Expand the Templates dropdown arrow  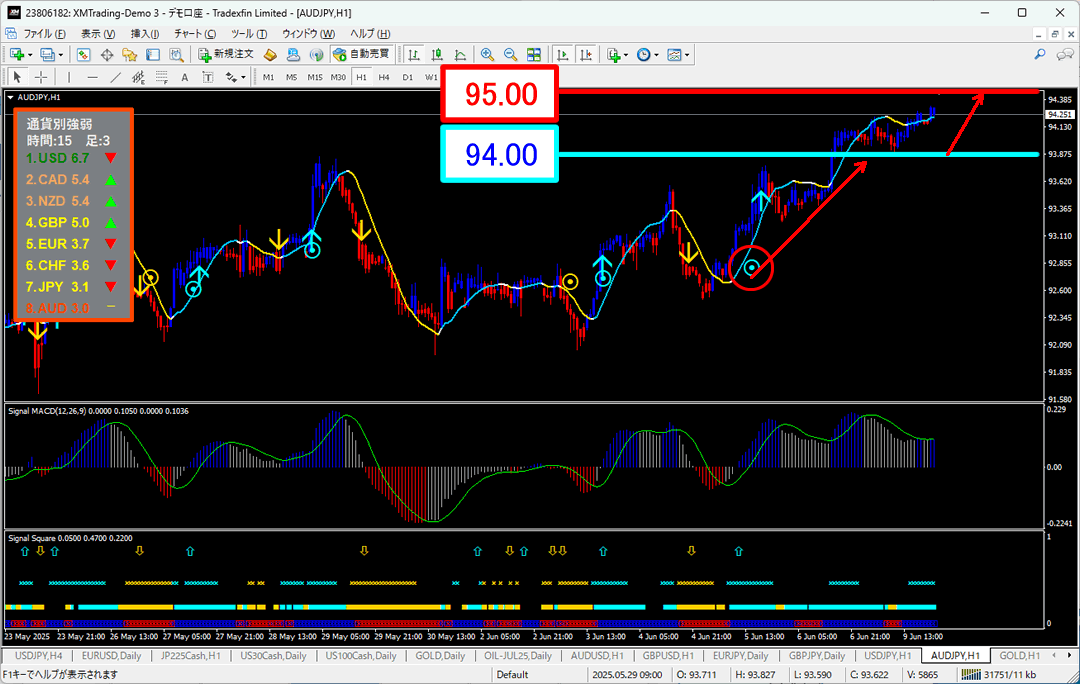tap(687, 55)
